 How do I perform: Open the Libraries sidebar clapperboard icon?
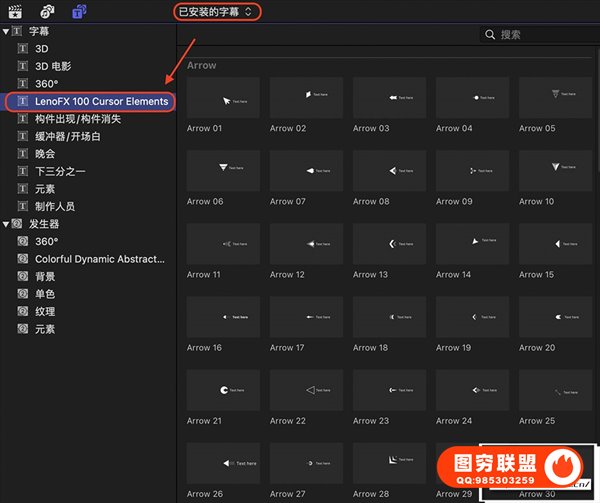pos(15,12)
